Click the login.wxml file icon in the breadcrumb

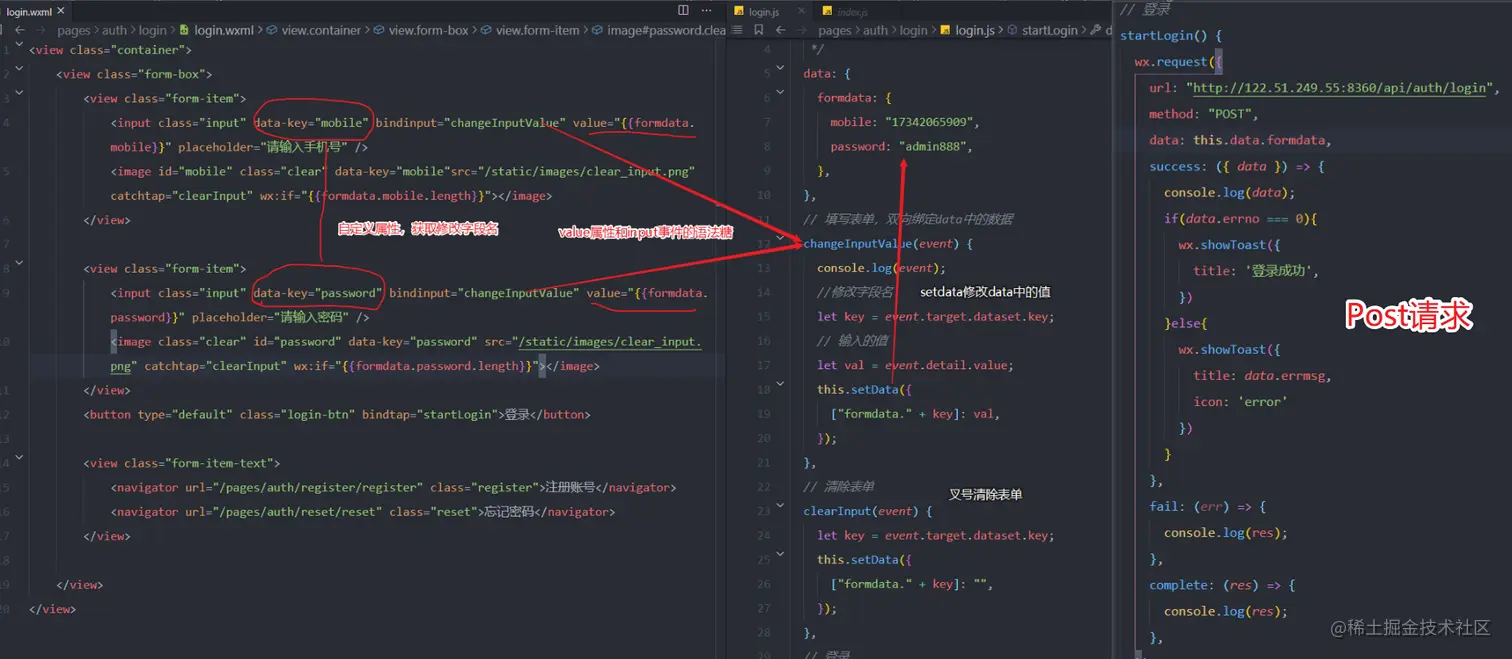[x=184, y=30]
